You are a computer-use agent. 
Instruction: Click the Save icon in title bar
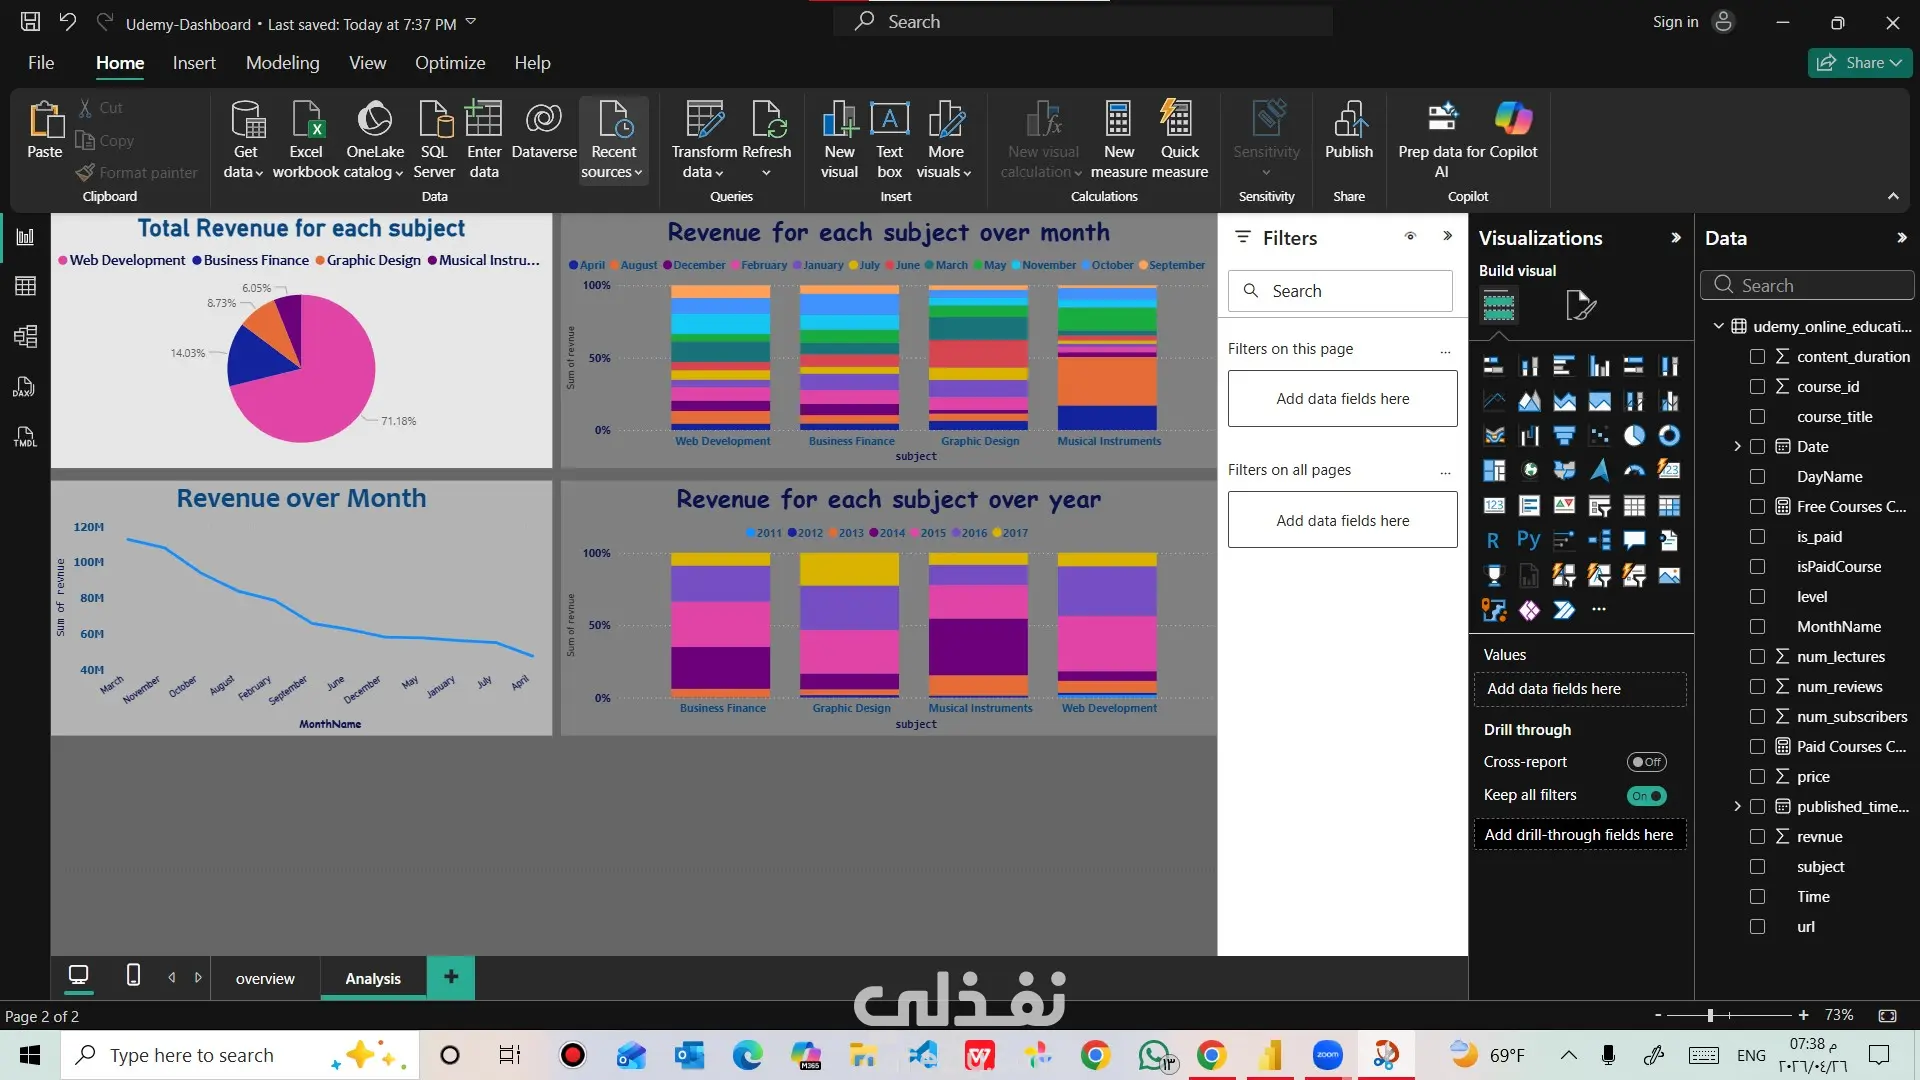coord(31,22)
